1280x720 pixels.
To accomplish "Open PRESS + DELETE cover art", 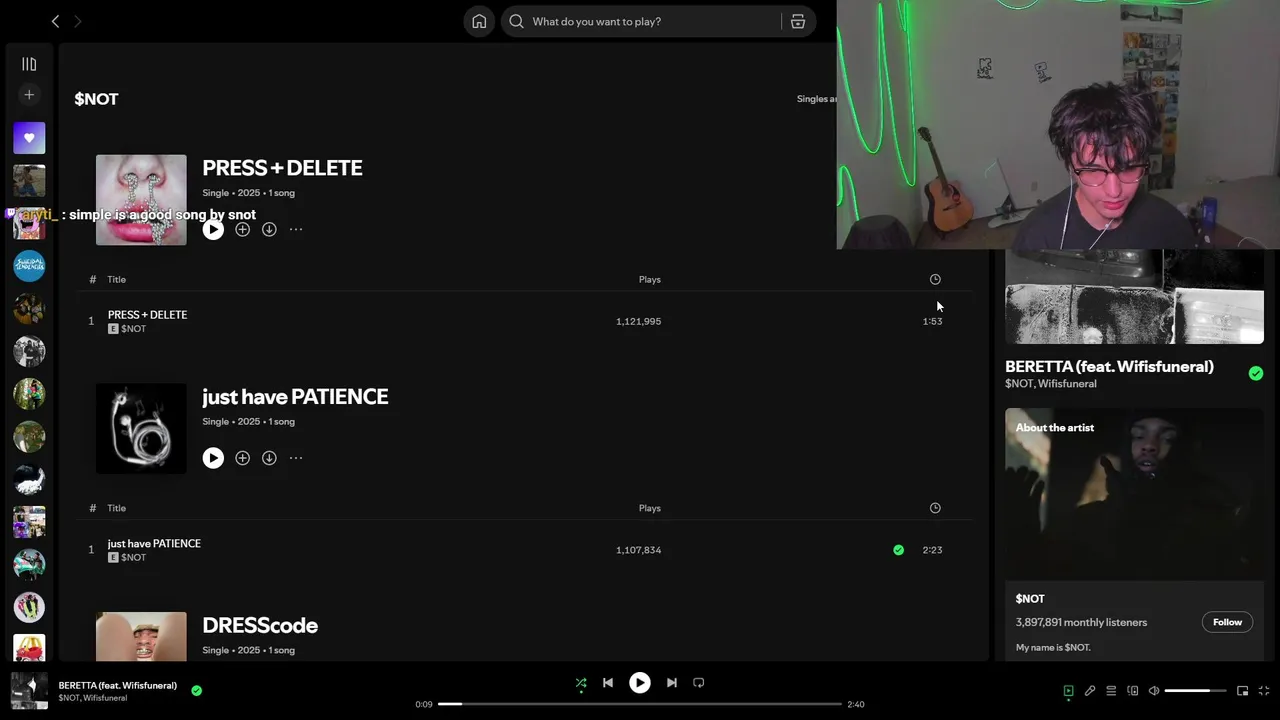I will click(141, 200).
